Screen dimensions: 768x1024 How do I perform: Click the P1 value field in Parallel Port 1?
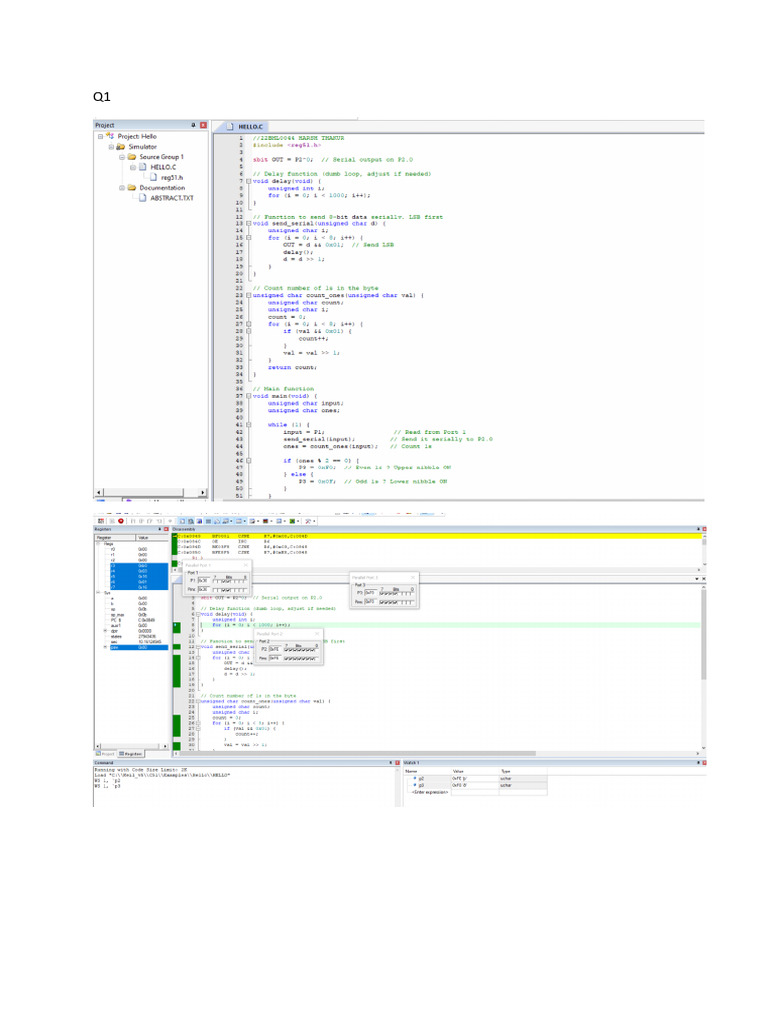coord(204,581)
